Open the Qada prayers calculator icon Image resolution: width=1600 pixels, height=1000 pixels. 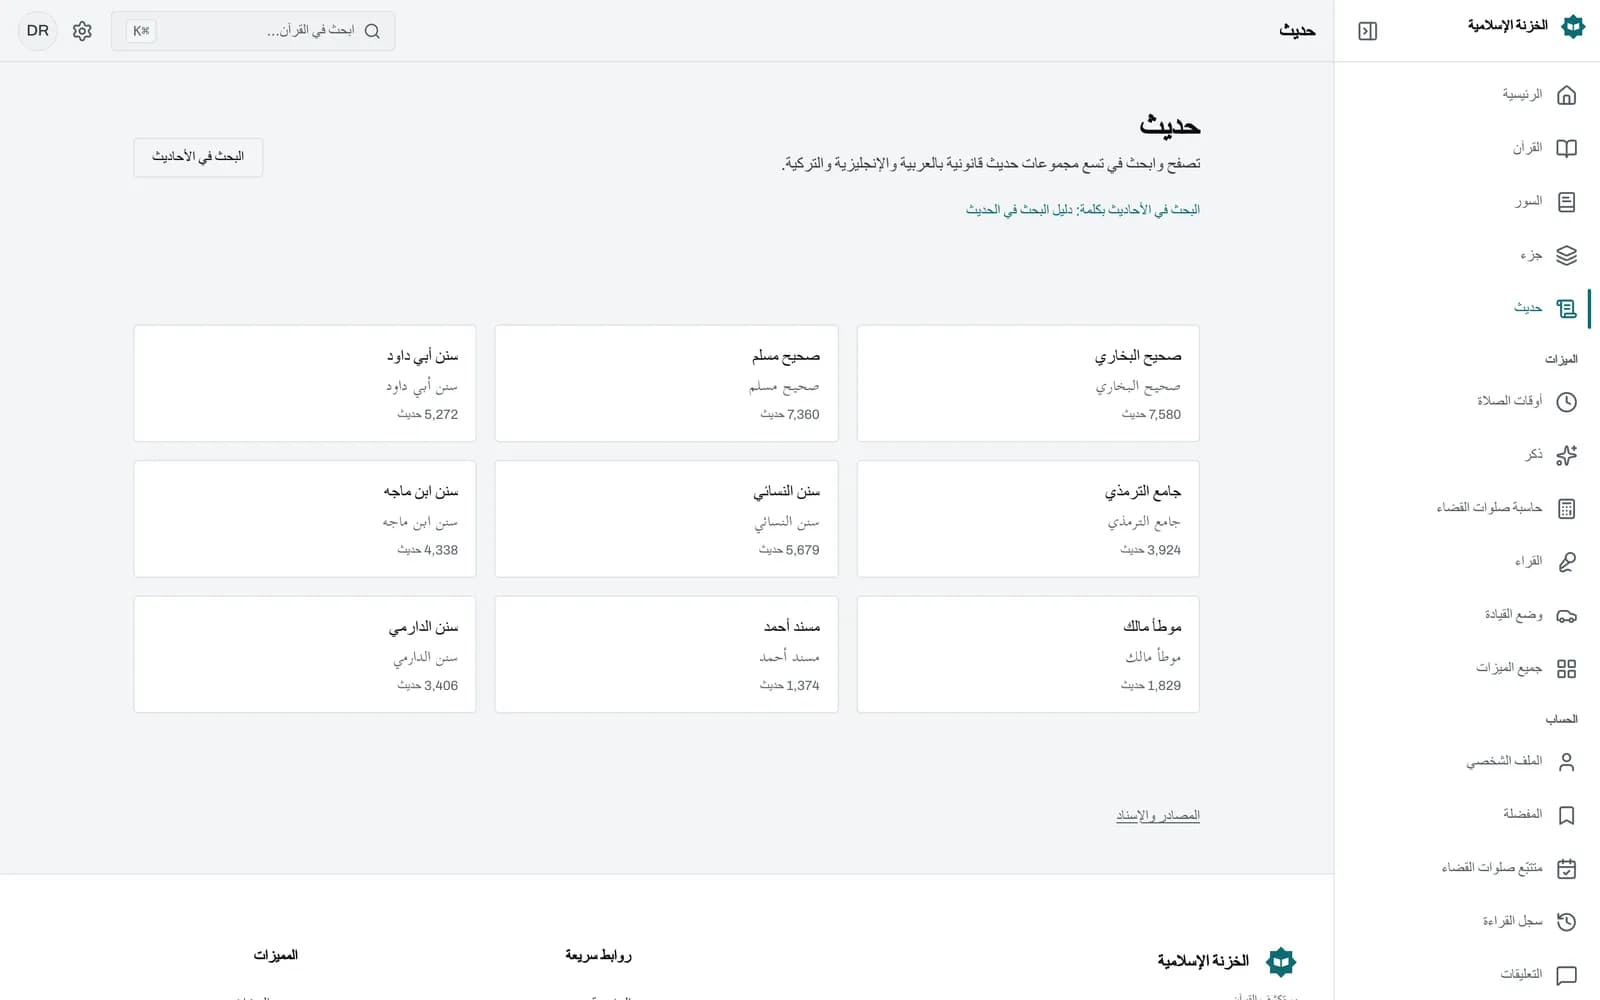(1566, 509)
